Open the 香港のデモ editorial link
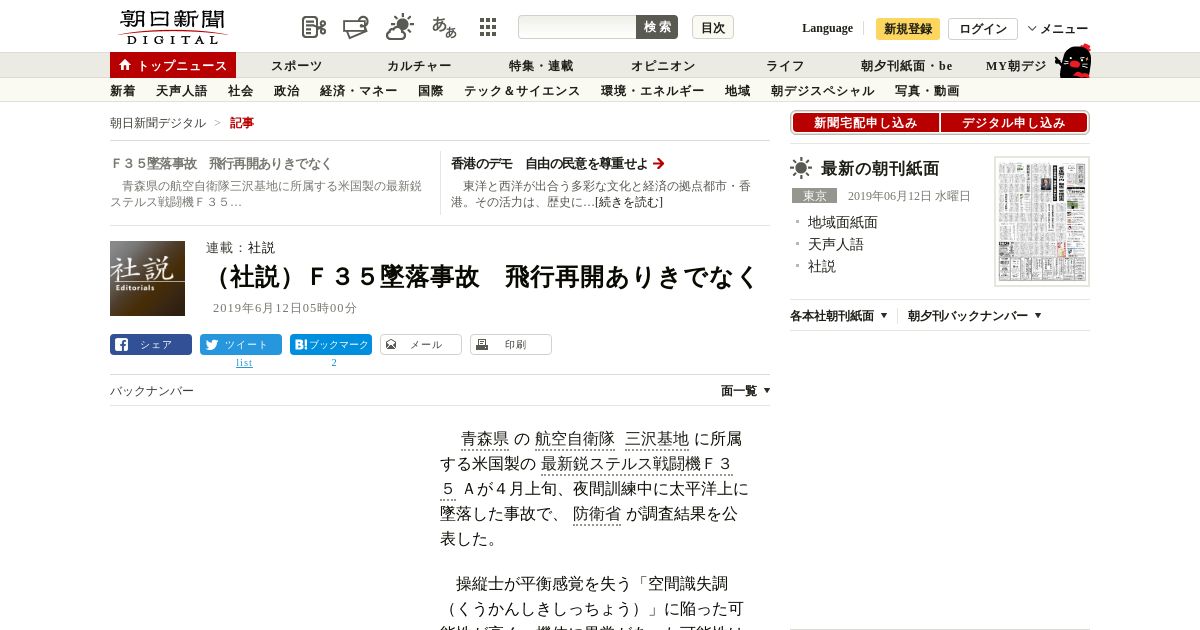 pyautogui.click(x=558, y=163)
